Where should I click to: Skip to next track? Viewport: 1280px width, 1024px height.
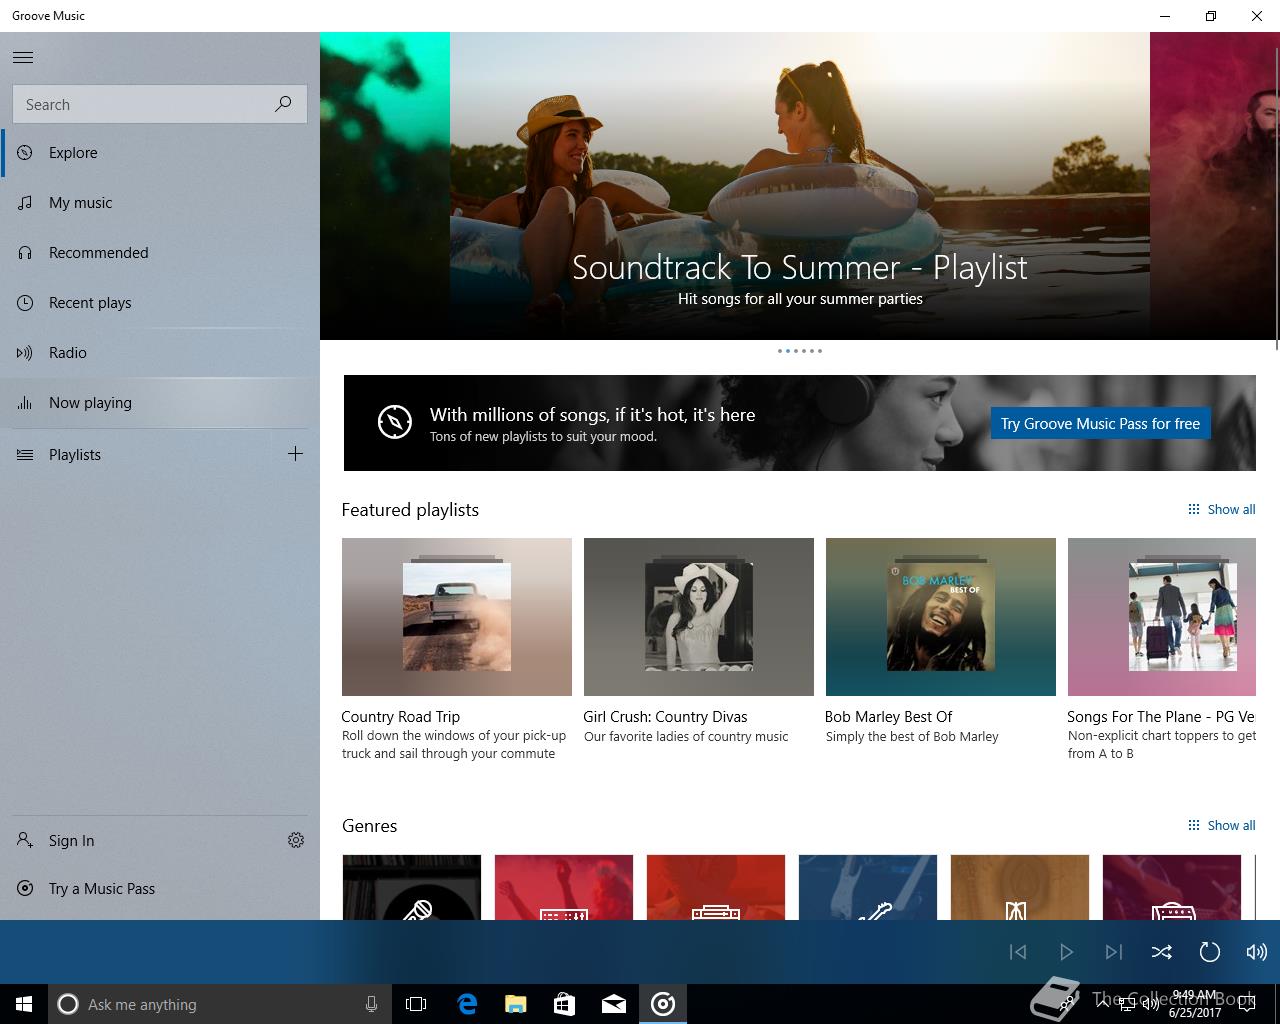point(1114,952)
